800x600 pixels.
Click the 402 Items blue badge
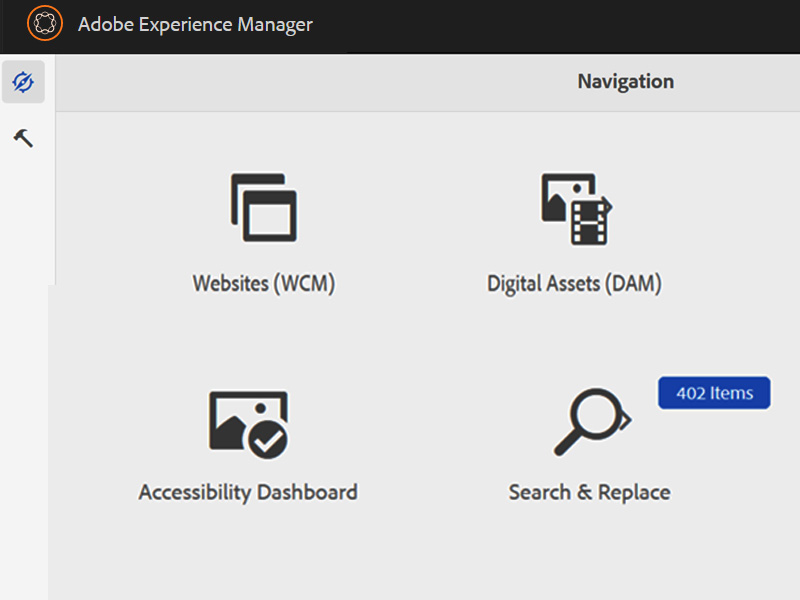tap(714, 393)
